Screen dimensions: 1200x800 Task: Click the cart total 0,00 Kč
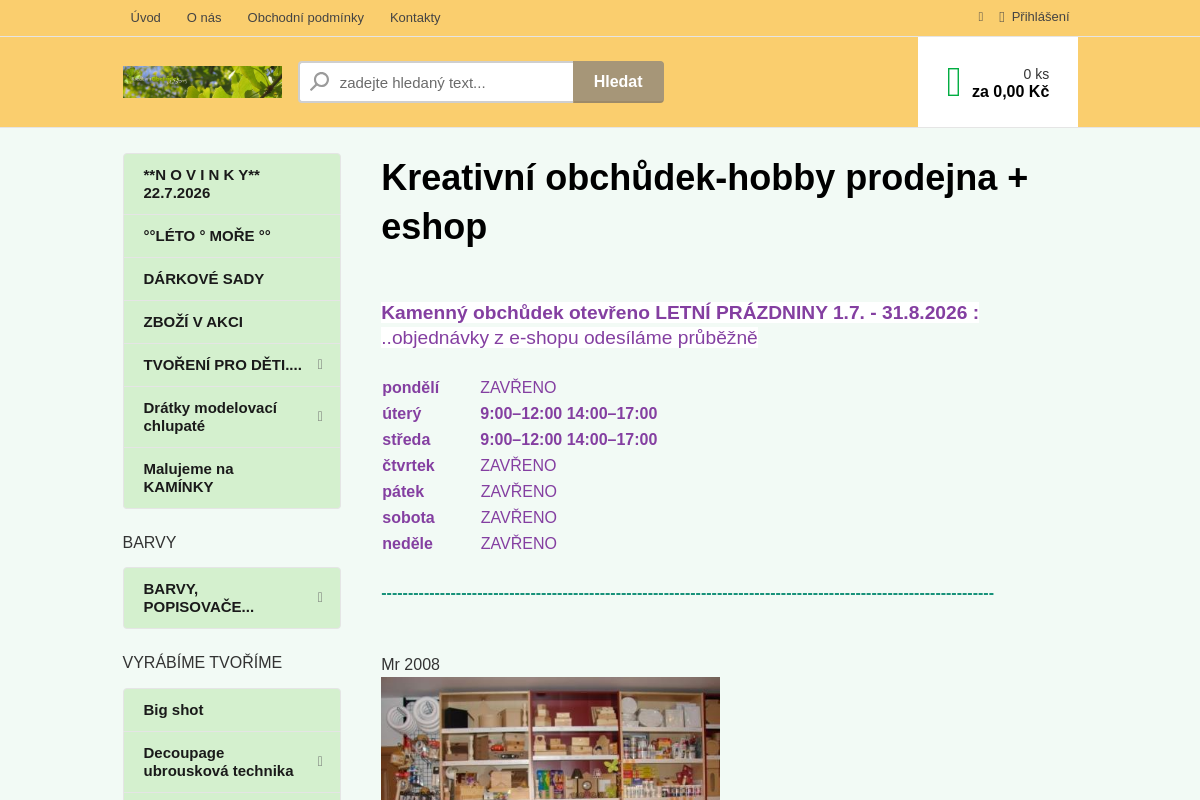(x=1010, y=92)
